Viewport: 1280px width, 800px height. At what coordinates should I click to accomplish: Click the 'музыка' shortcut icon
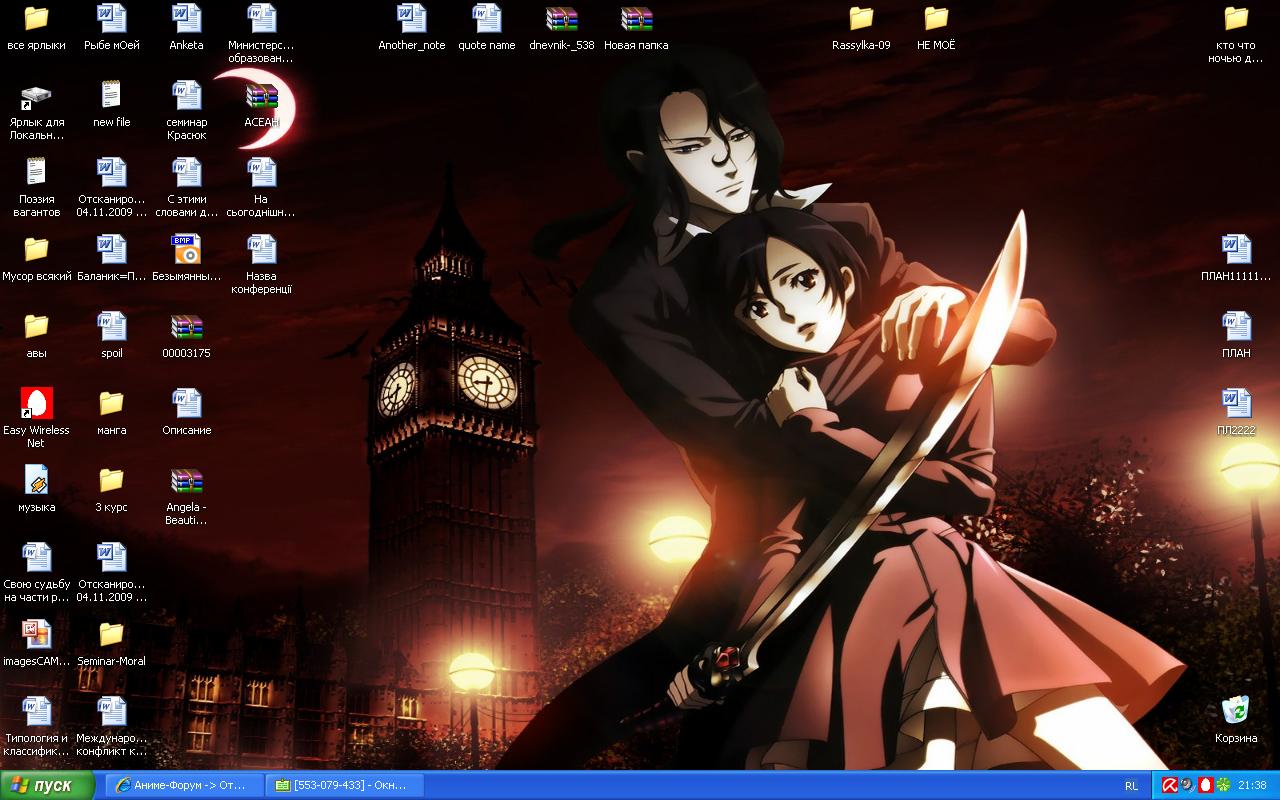[x=36, y=481]
